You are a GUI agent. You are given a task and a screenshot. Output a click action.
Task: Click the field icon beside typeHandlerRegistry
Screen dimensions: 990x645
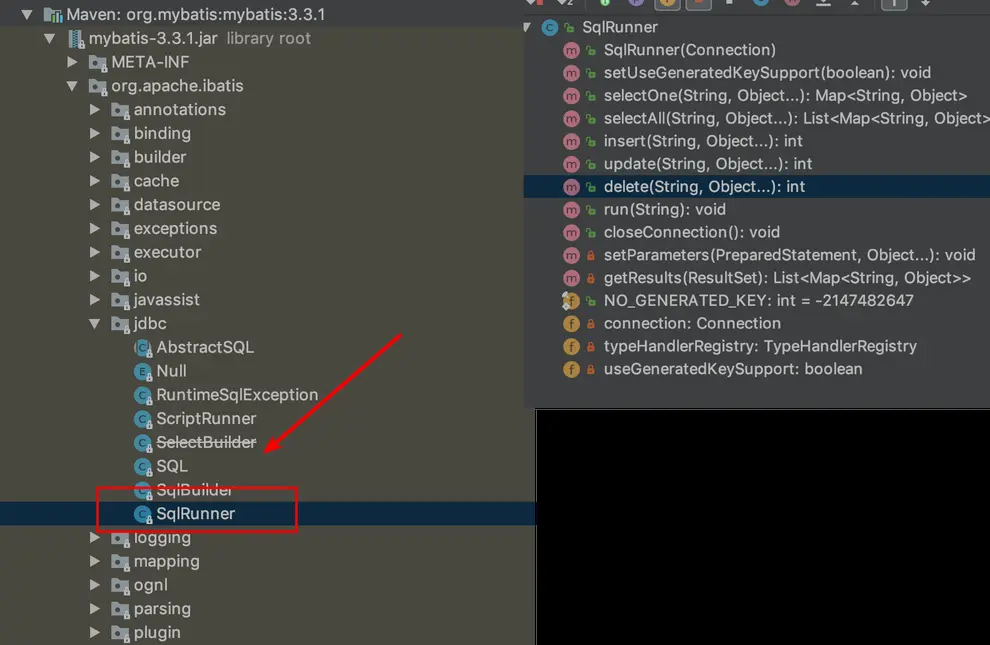(571, 346)
